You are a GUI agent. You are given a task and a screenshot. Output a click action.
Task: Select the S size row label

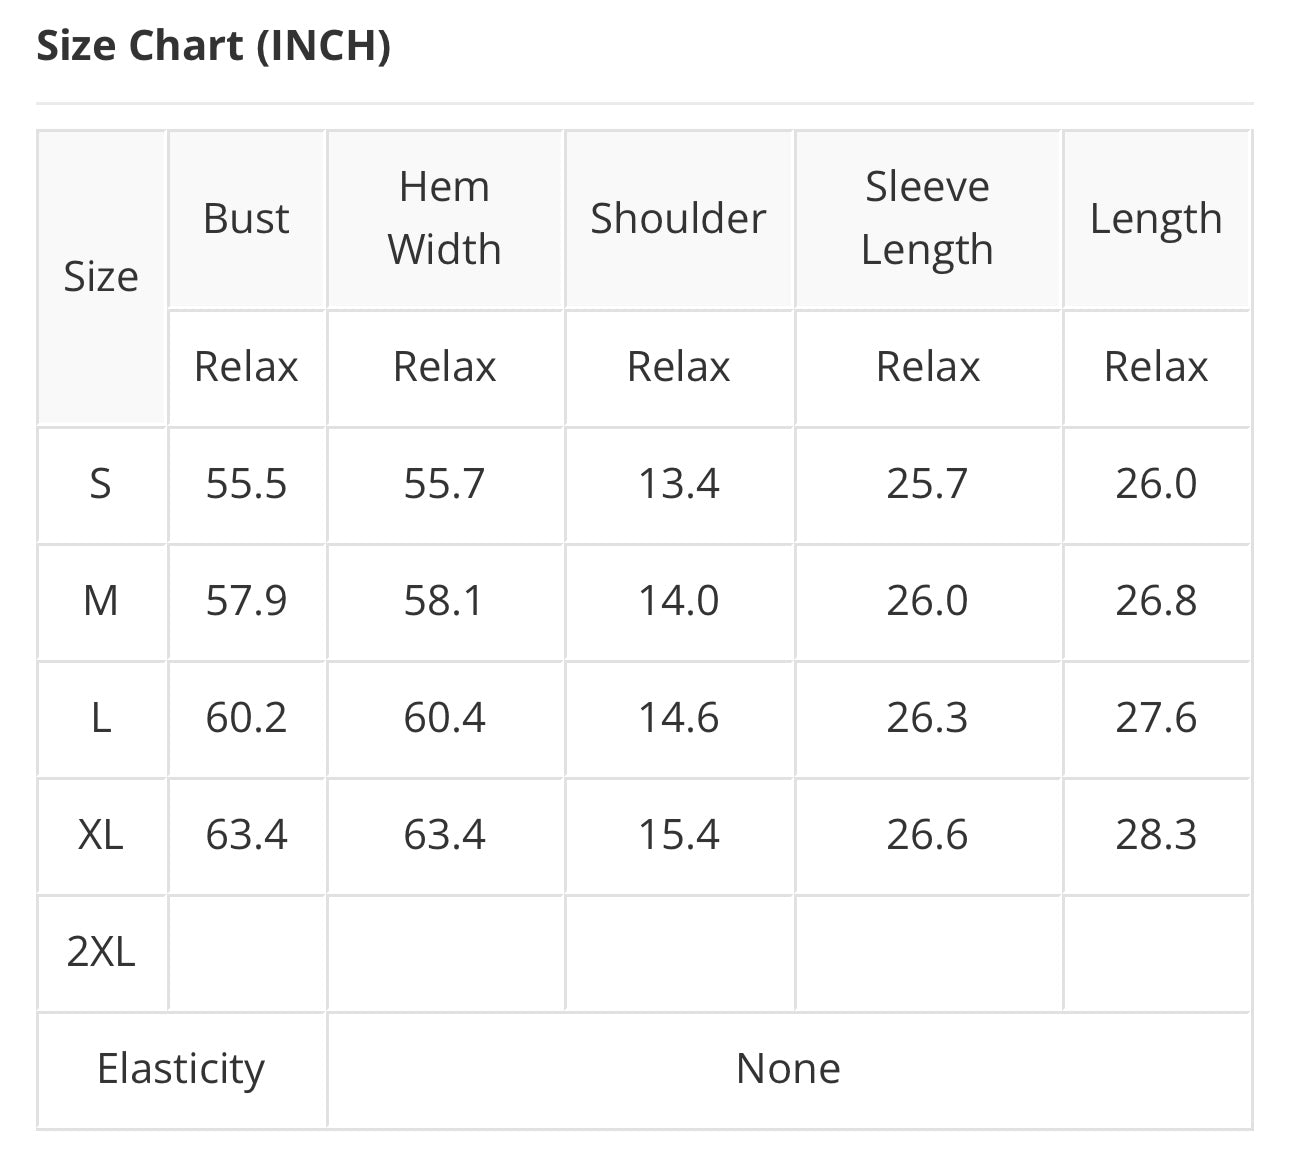click(101, 485)
